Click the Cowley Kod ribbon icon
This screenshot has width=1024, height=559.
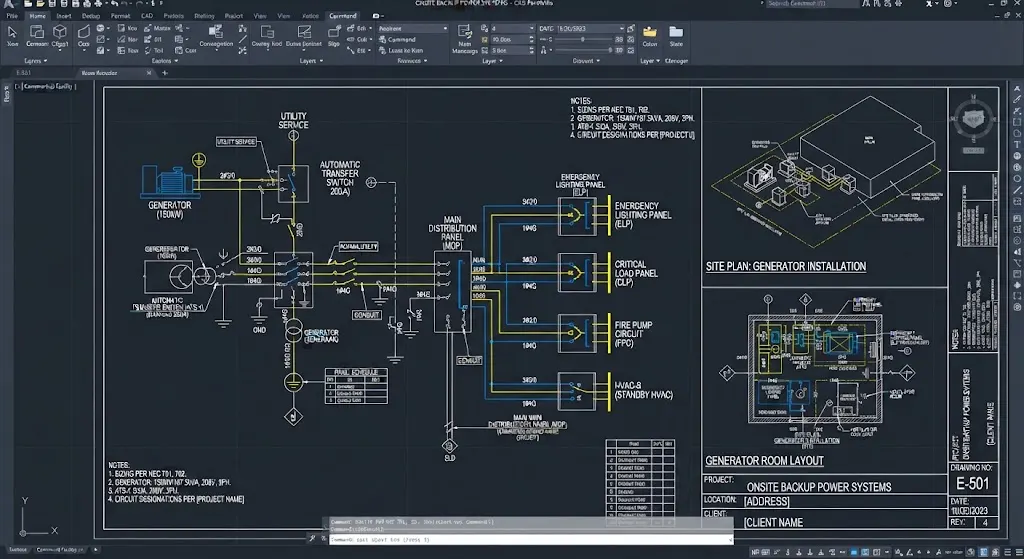[266, 31]
